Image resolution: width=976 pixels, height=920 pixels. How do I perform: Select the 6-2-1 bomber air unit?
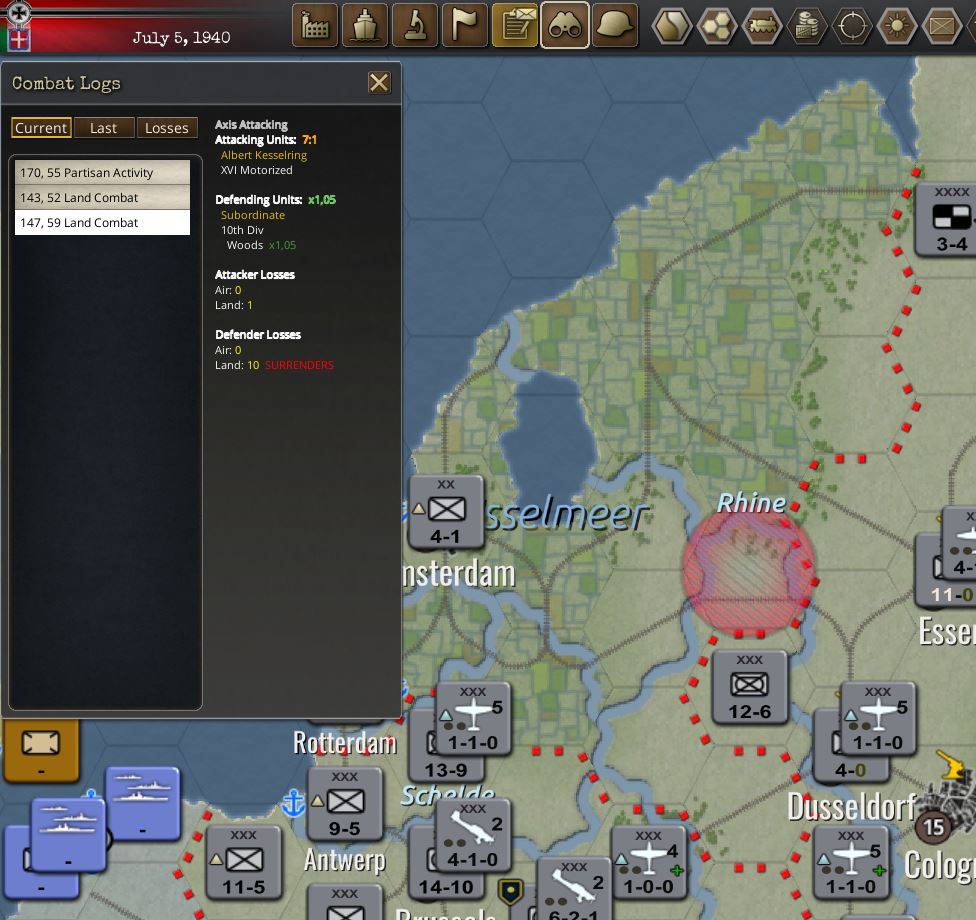point(574,889)
